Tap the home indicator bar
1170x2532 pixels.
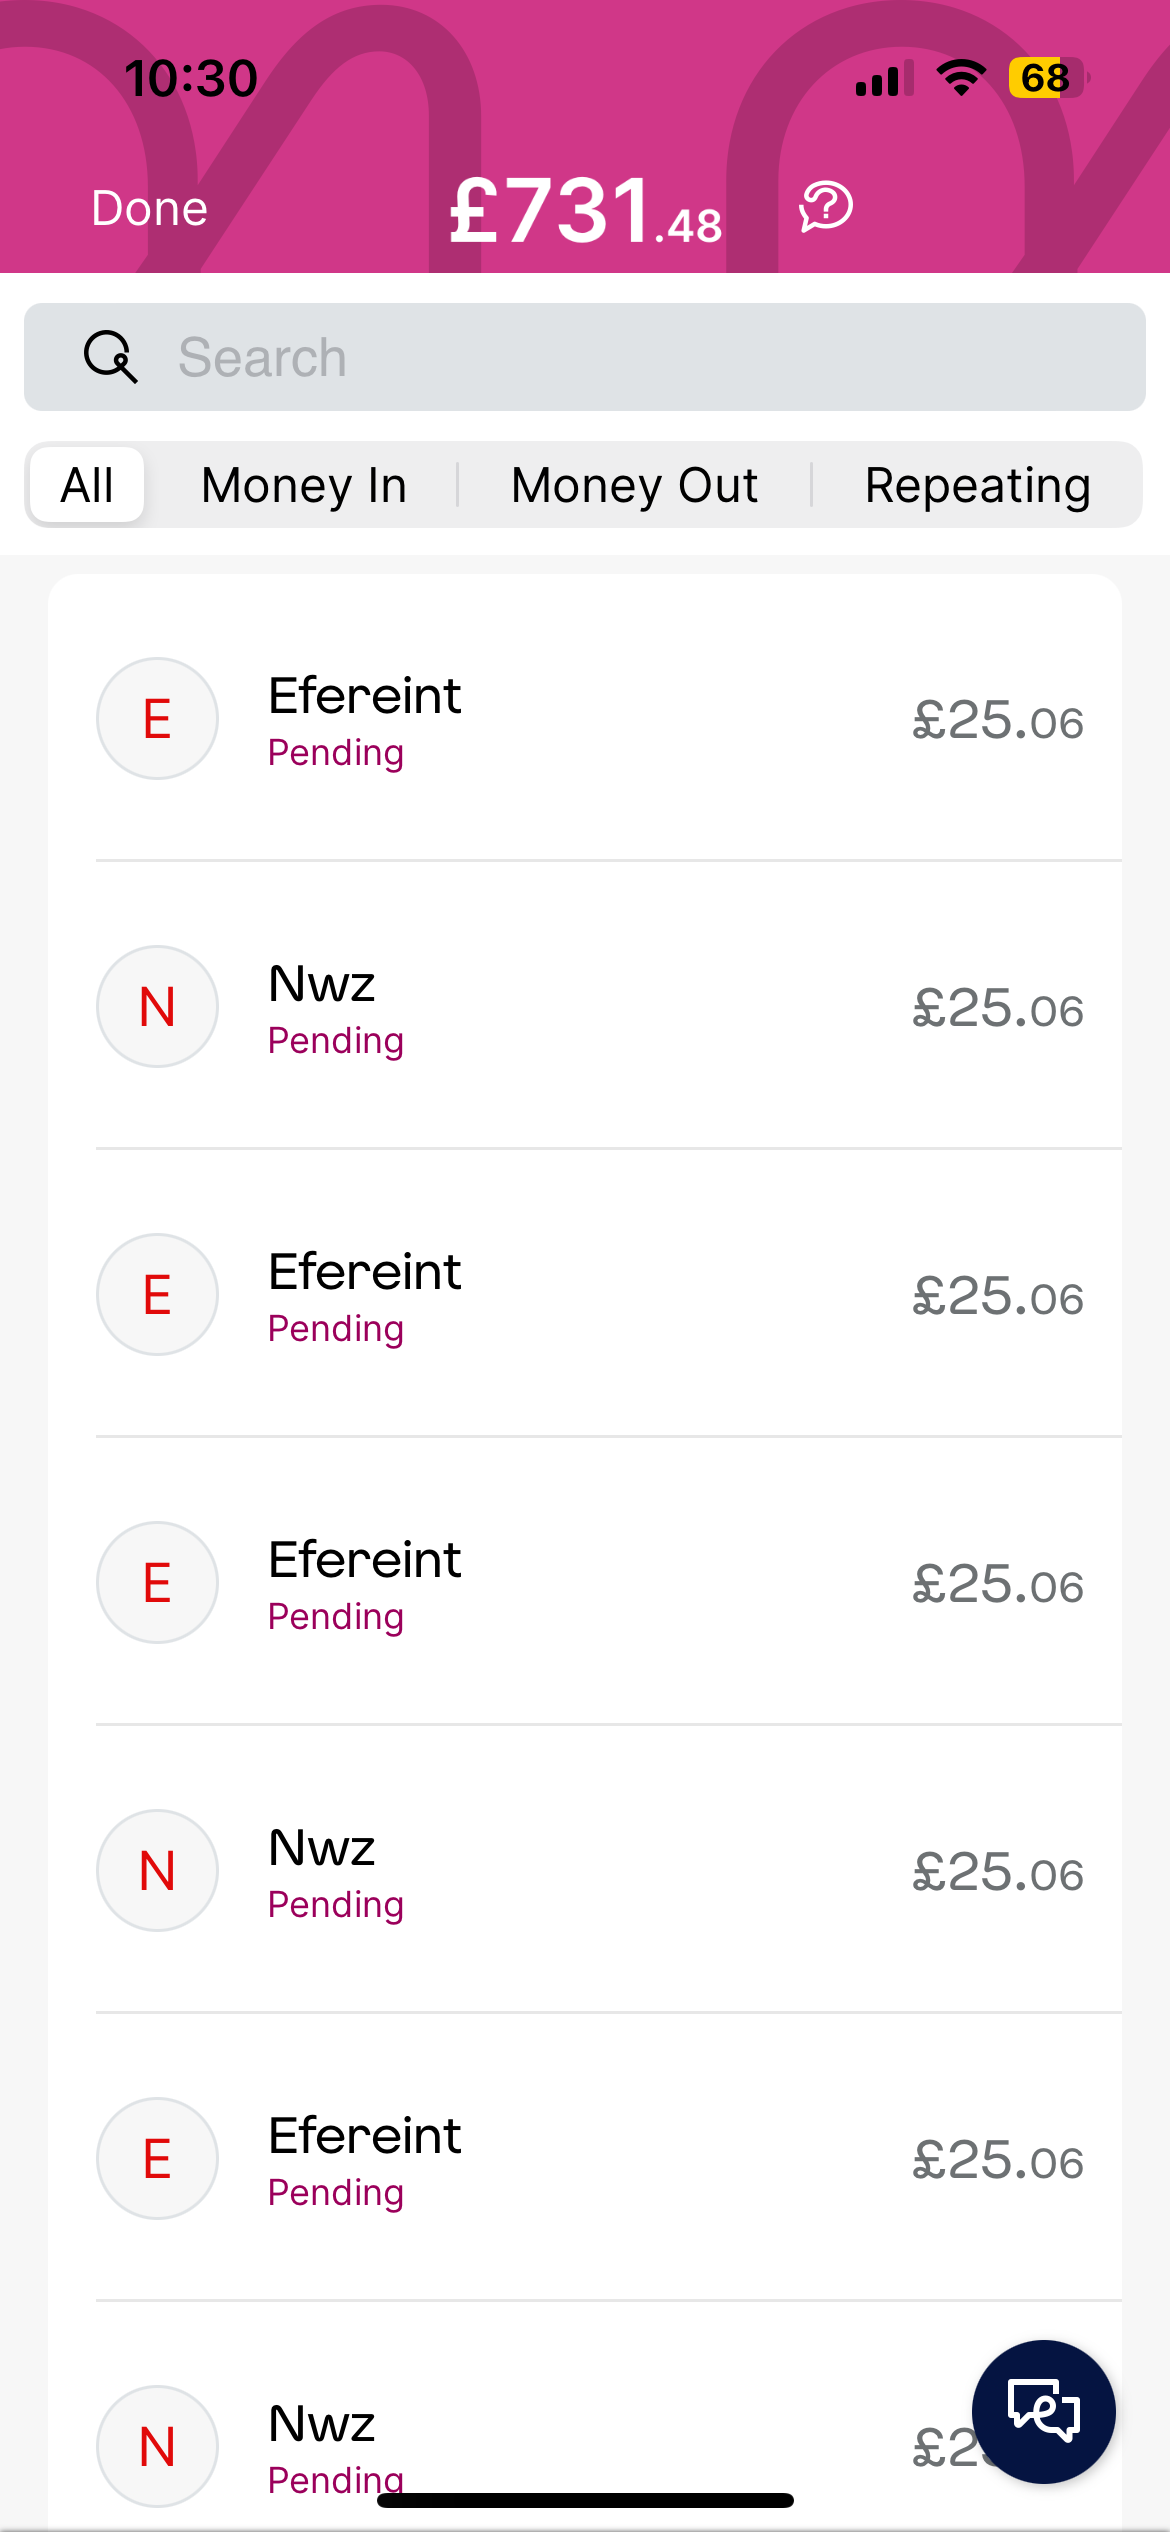pos(585,2500)
